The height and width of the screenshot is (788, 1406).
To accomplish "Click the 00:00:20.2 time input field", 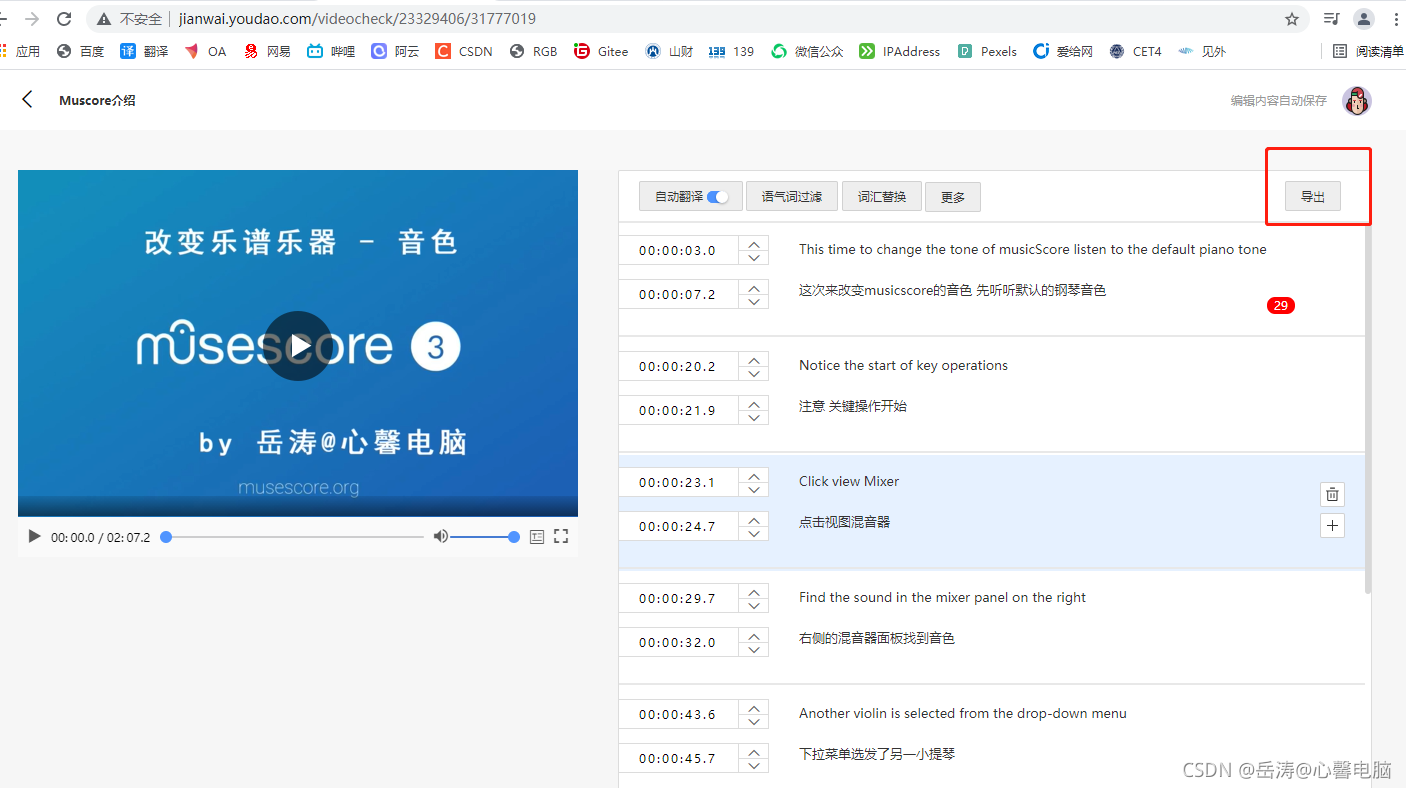I will point(678,366).
